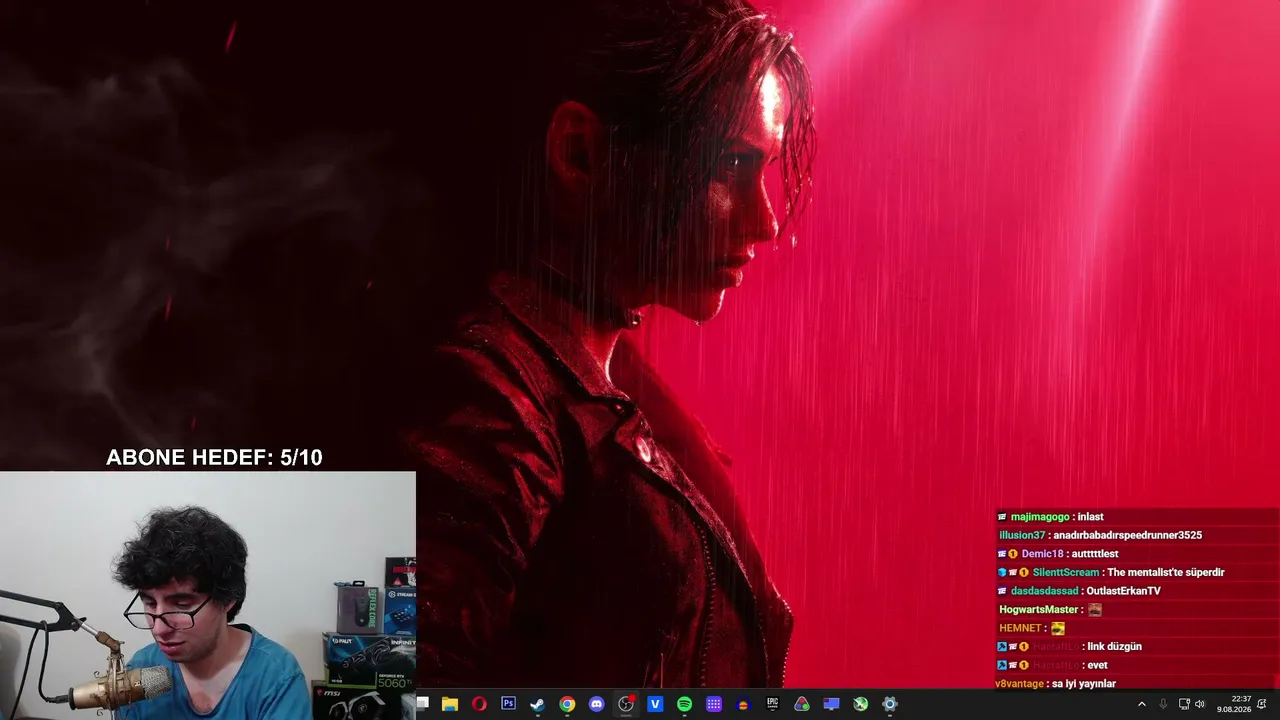Open the network tray icon
This screenshot has width=1280, height=720.
pyautogui.click(x=1184, y=704)
